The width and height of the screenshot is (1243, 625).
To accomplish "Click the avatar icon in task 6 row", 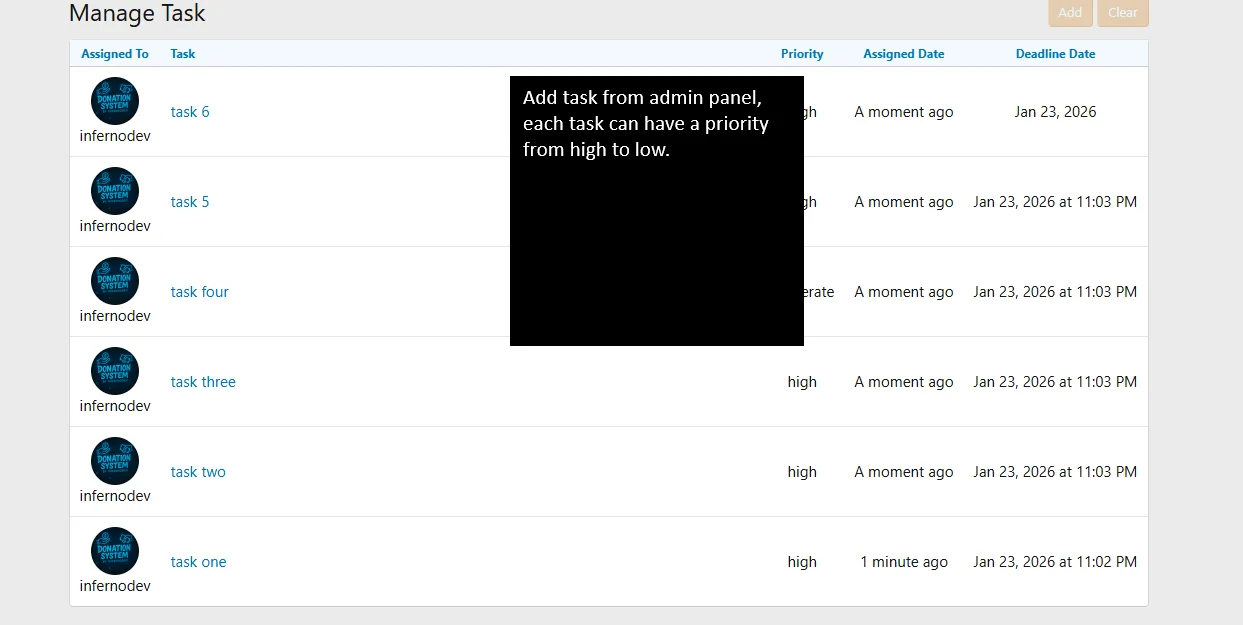I will pyautogui.click(x=115, y=101).
